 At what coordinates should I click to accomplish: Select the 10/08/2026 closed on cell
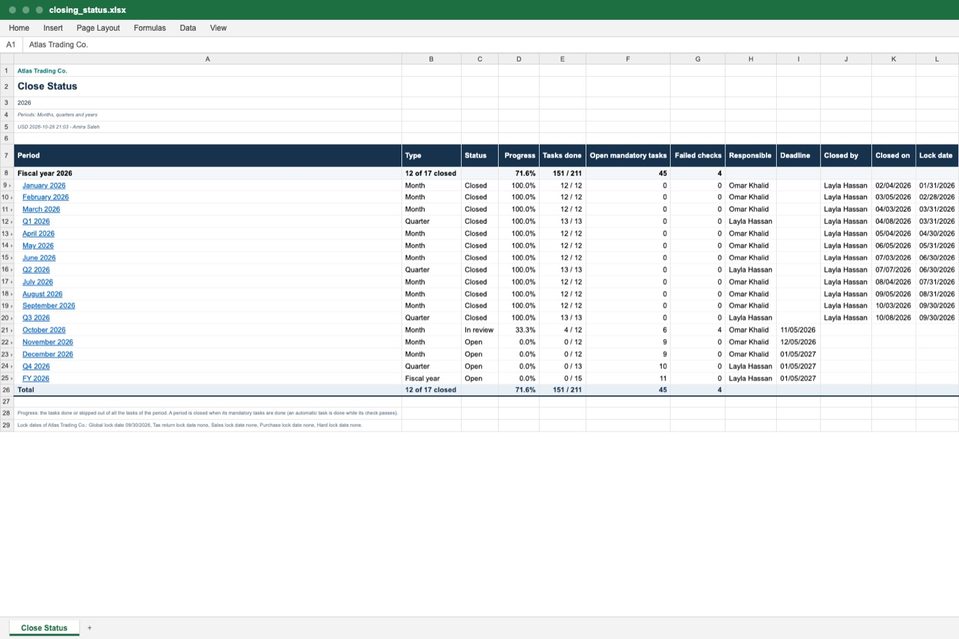coord(893,318)
